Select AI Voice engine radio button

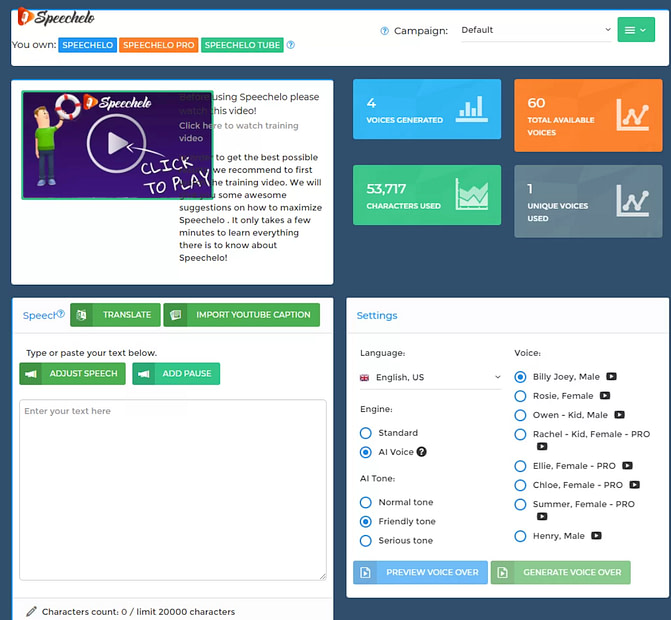click(365, 452)
